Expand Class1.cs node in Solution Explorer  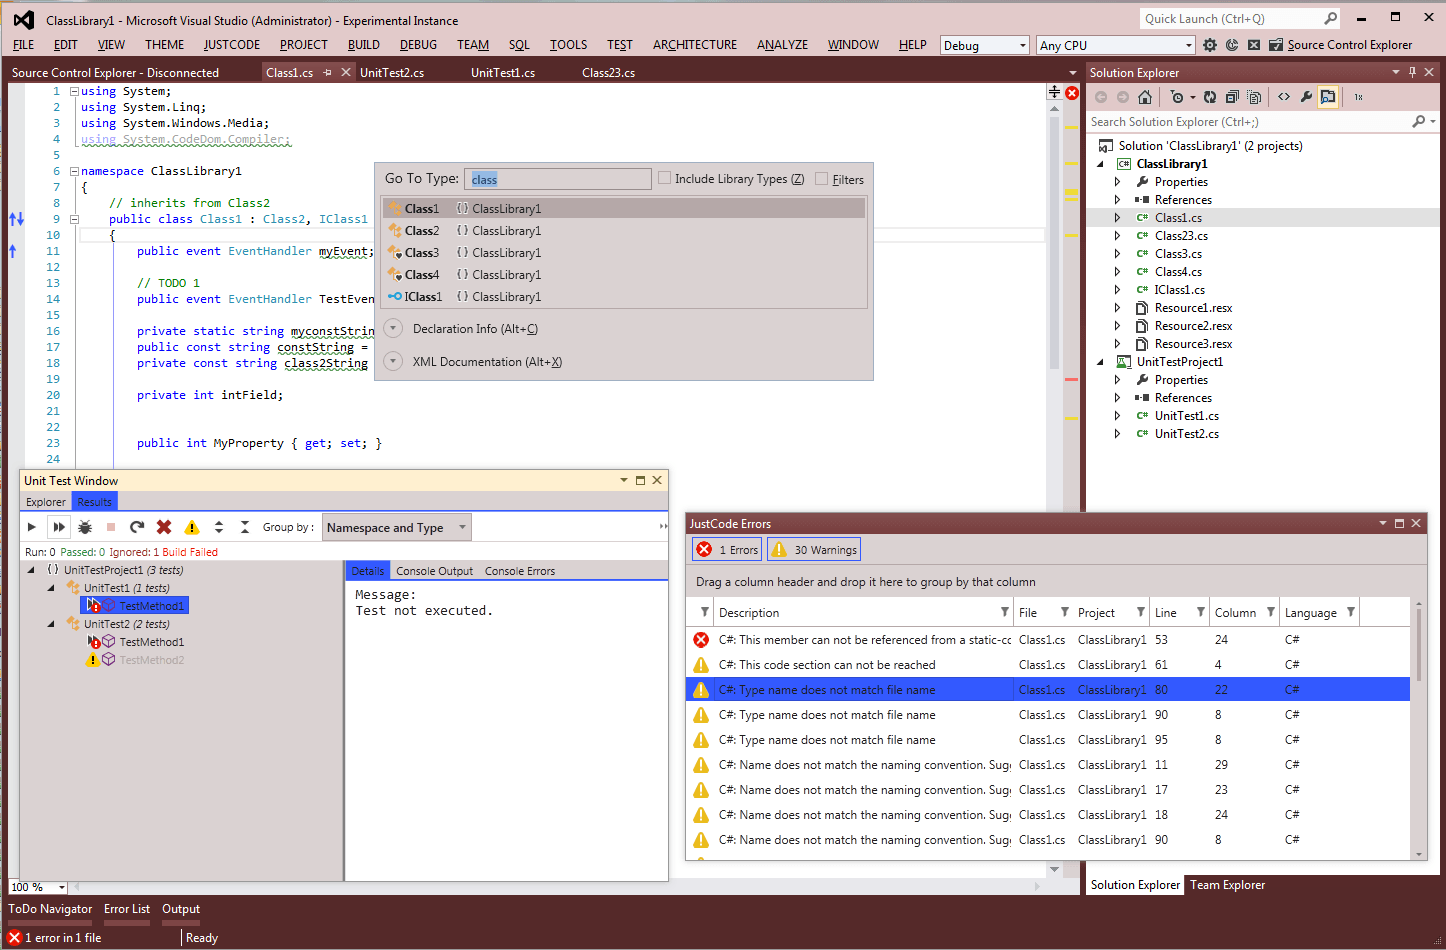(1117, 218)
